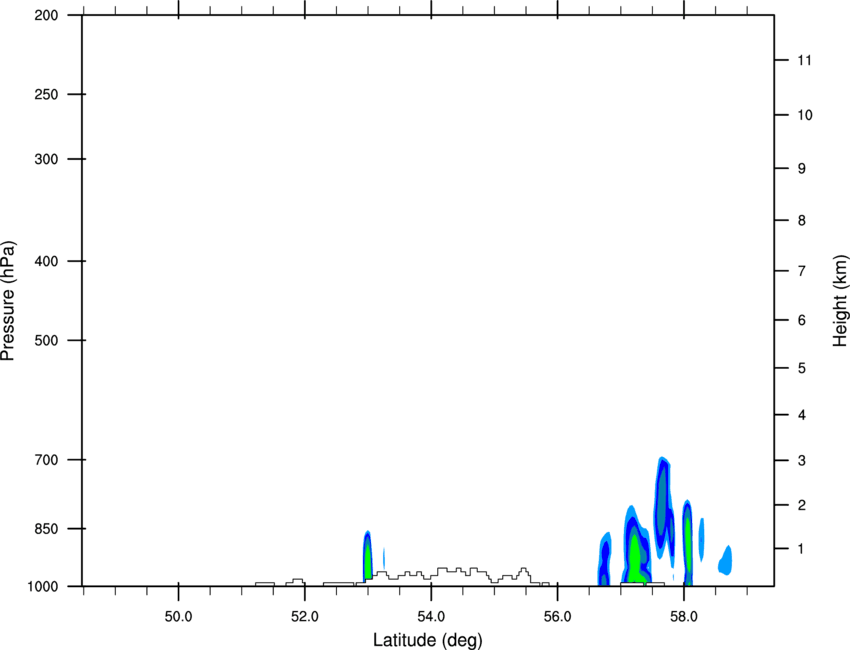Click the 8 km height label
Viewport: 850px width, 650px height.
(x=802, y=220)
